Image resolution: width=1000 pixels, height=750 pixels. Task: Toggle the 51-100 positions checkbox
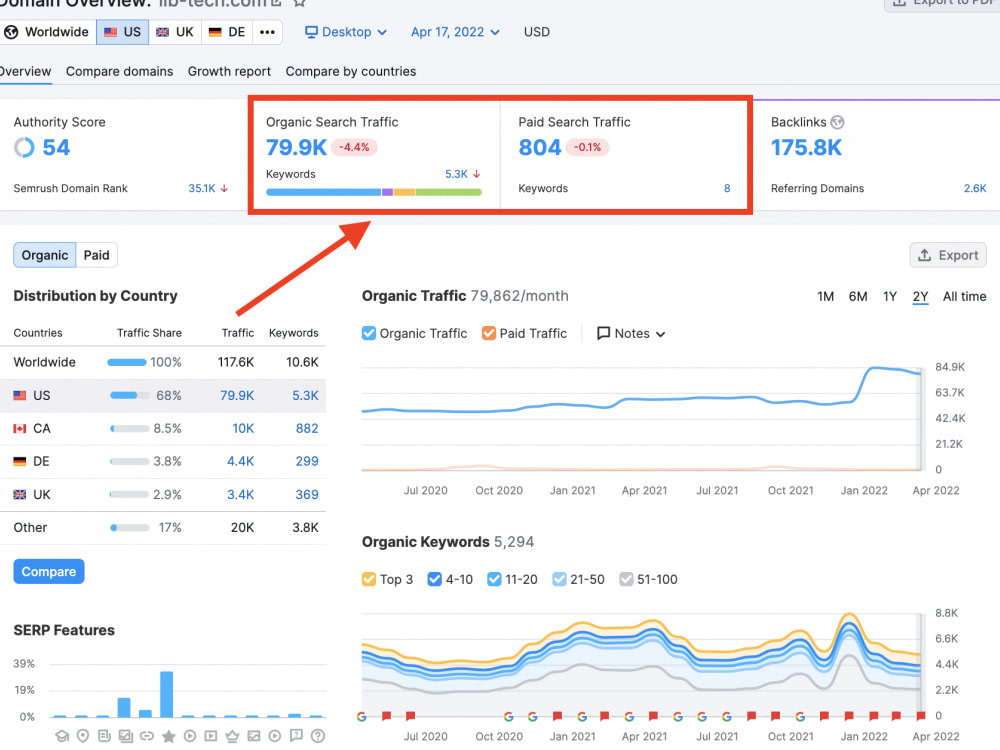tap(626, 579)
